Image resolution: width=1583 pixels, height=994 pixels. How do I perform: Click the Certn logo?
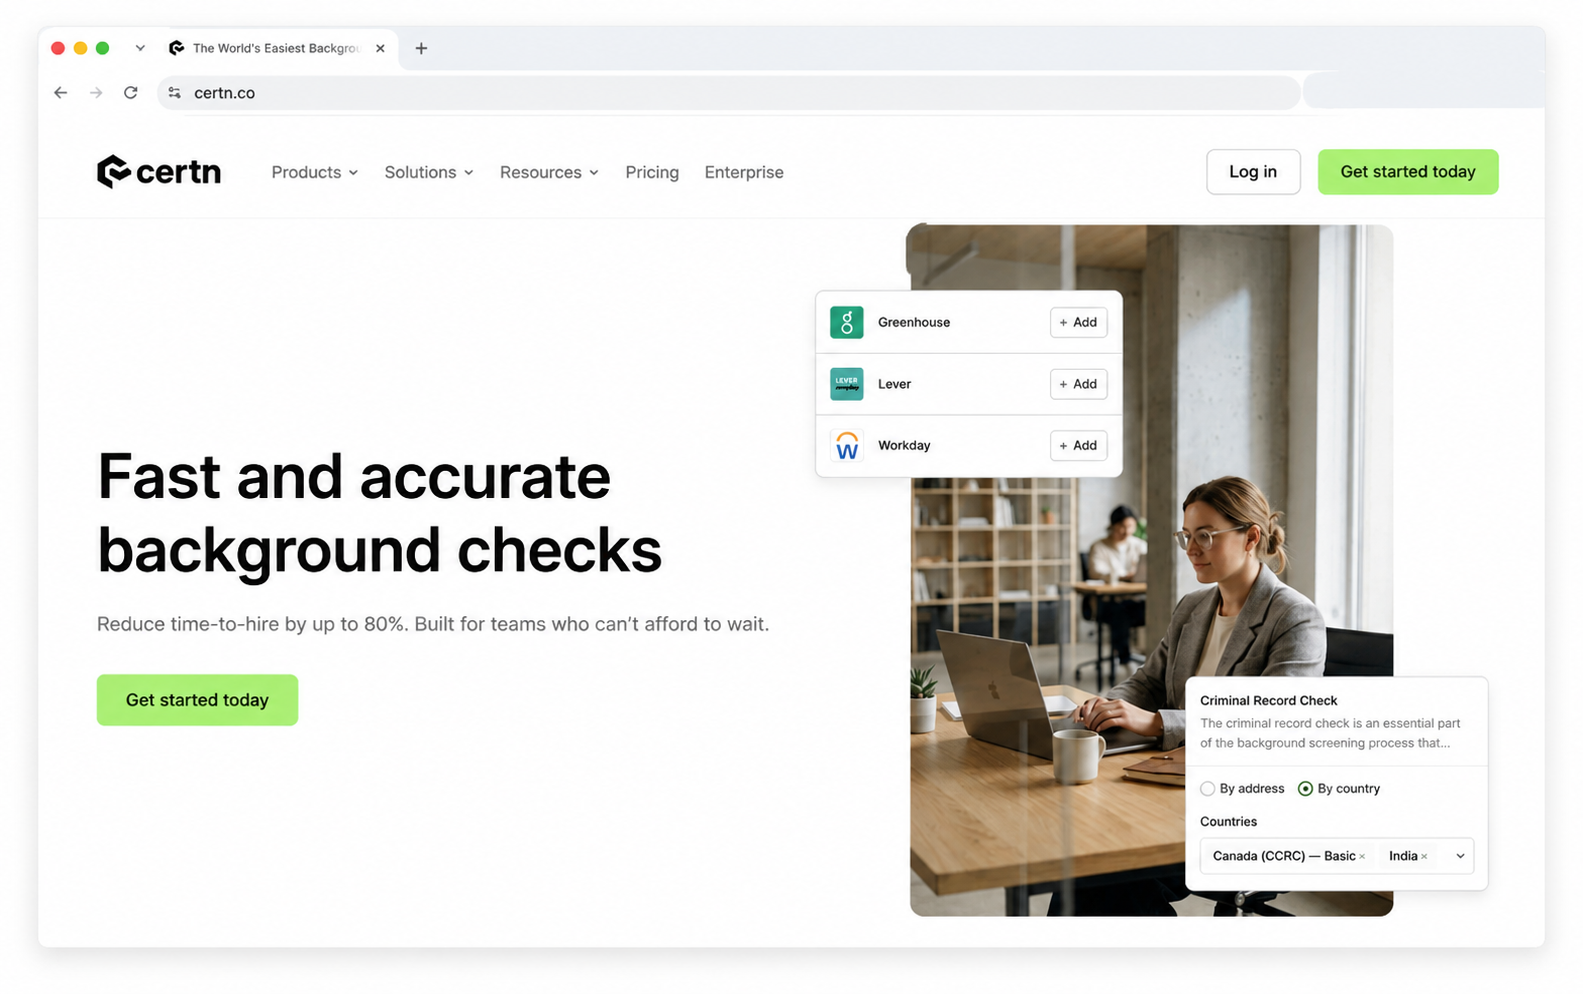tap(159, 172)
